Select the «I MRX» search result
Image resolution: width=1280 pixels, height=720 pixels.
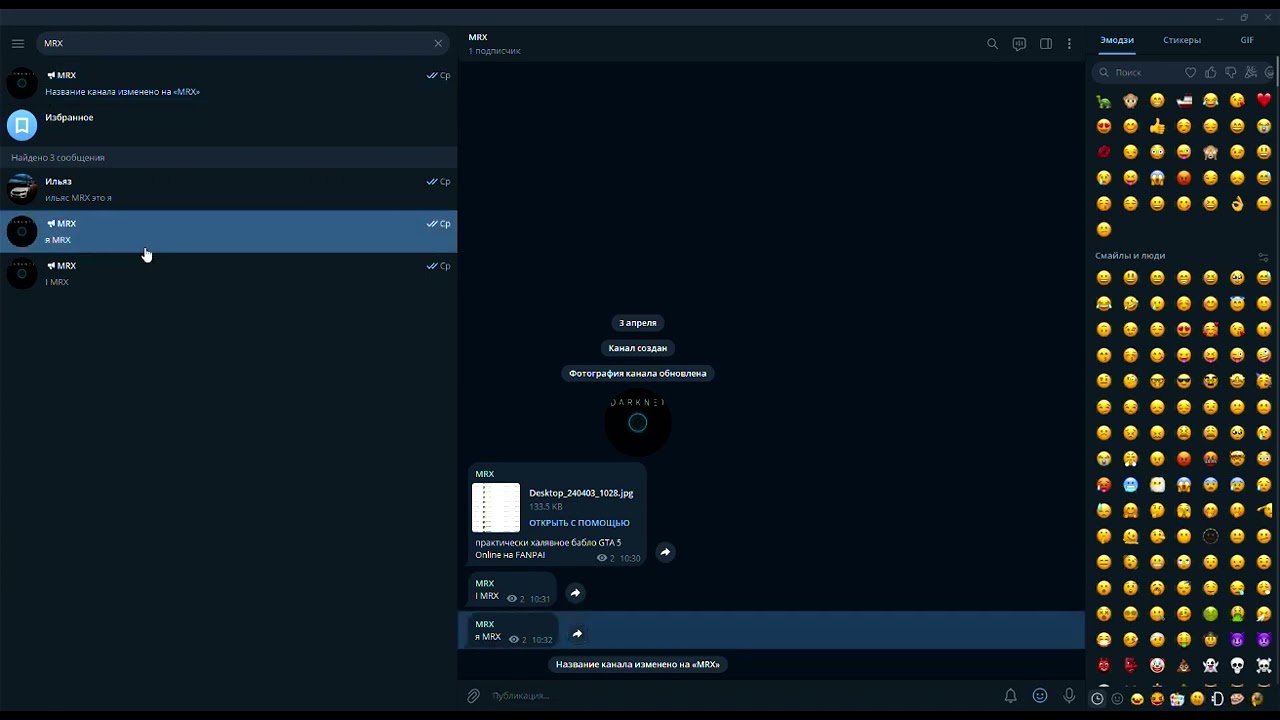[228, 273]
